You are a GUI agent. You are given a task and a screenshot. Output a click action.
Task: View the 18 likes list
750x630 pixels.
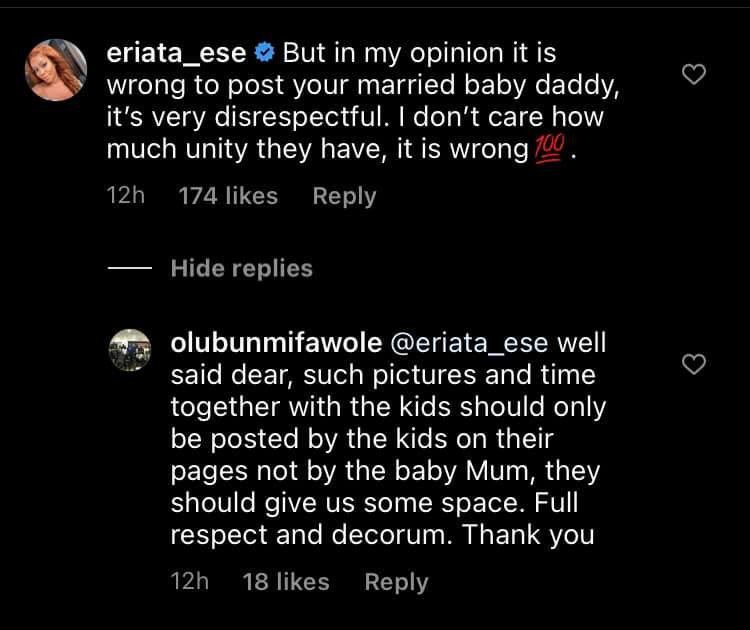click(286, 582)
